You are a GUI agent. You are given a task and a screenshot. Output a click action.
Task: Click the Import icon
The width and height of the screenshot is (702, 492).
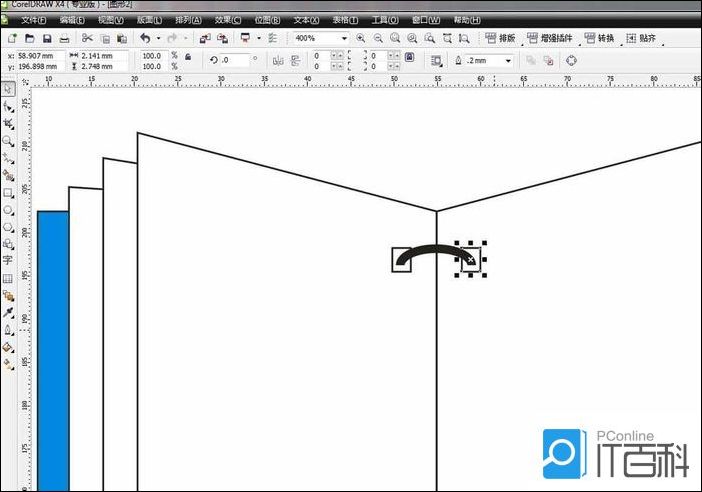pyautogui.click(x=205, y=39)
